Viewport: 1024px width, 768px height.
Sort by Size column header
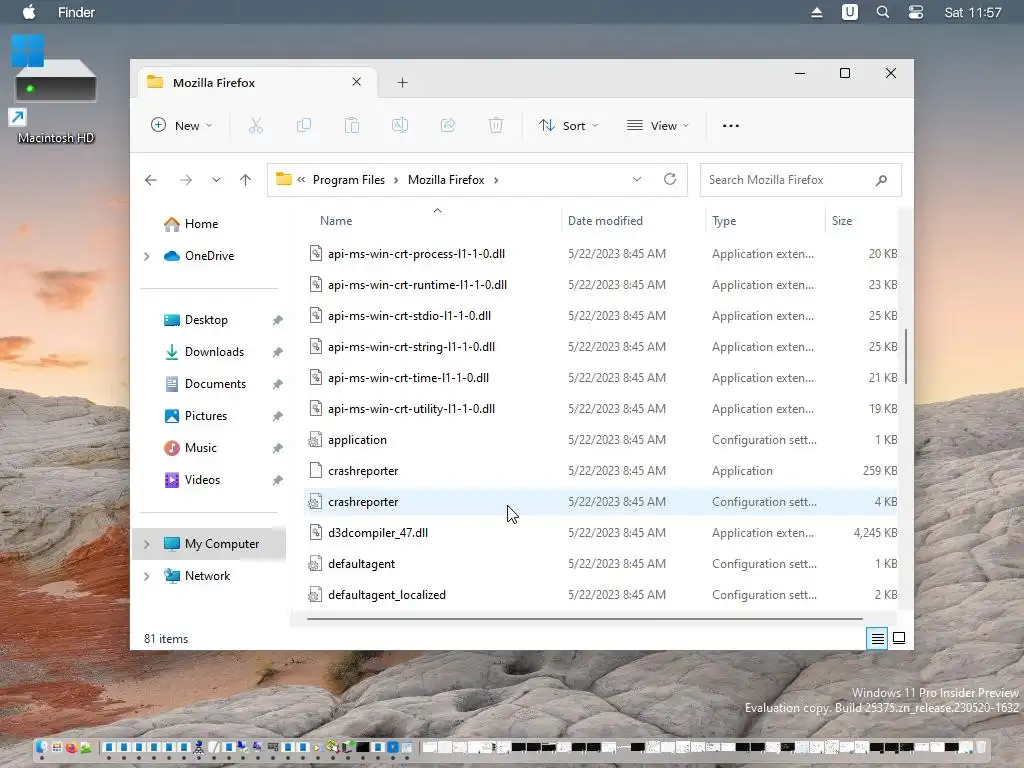842,221
